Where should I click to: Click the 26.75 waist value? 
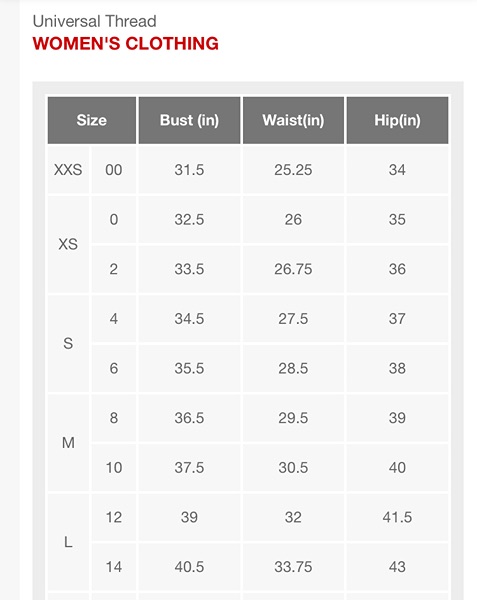click(293, 269)
